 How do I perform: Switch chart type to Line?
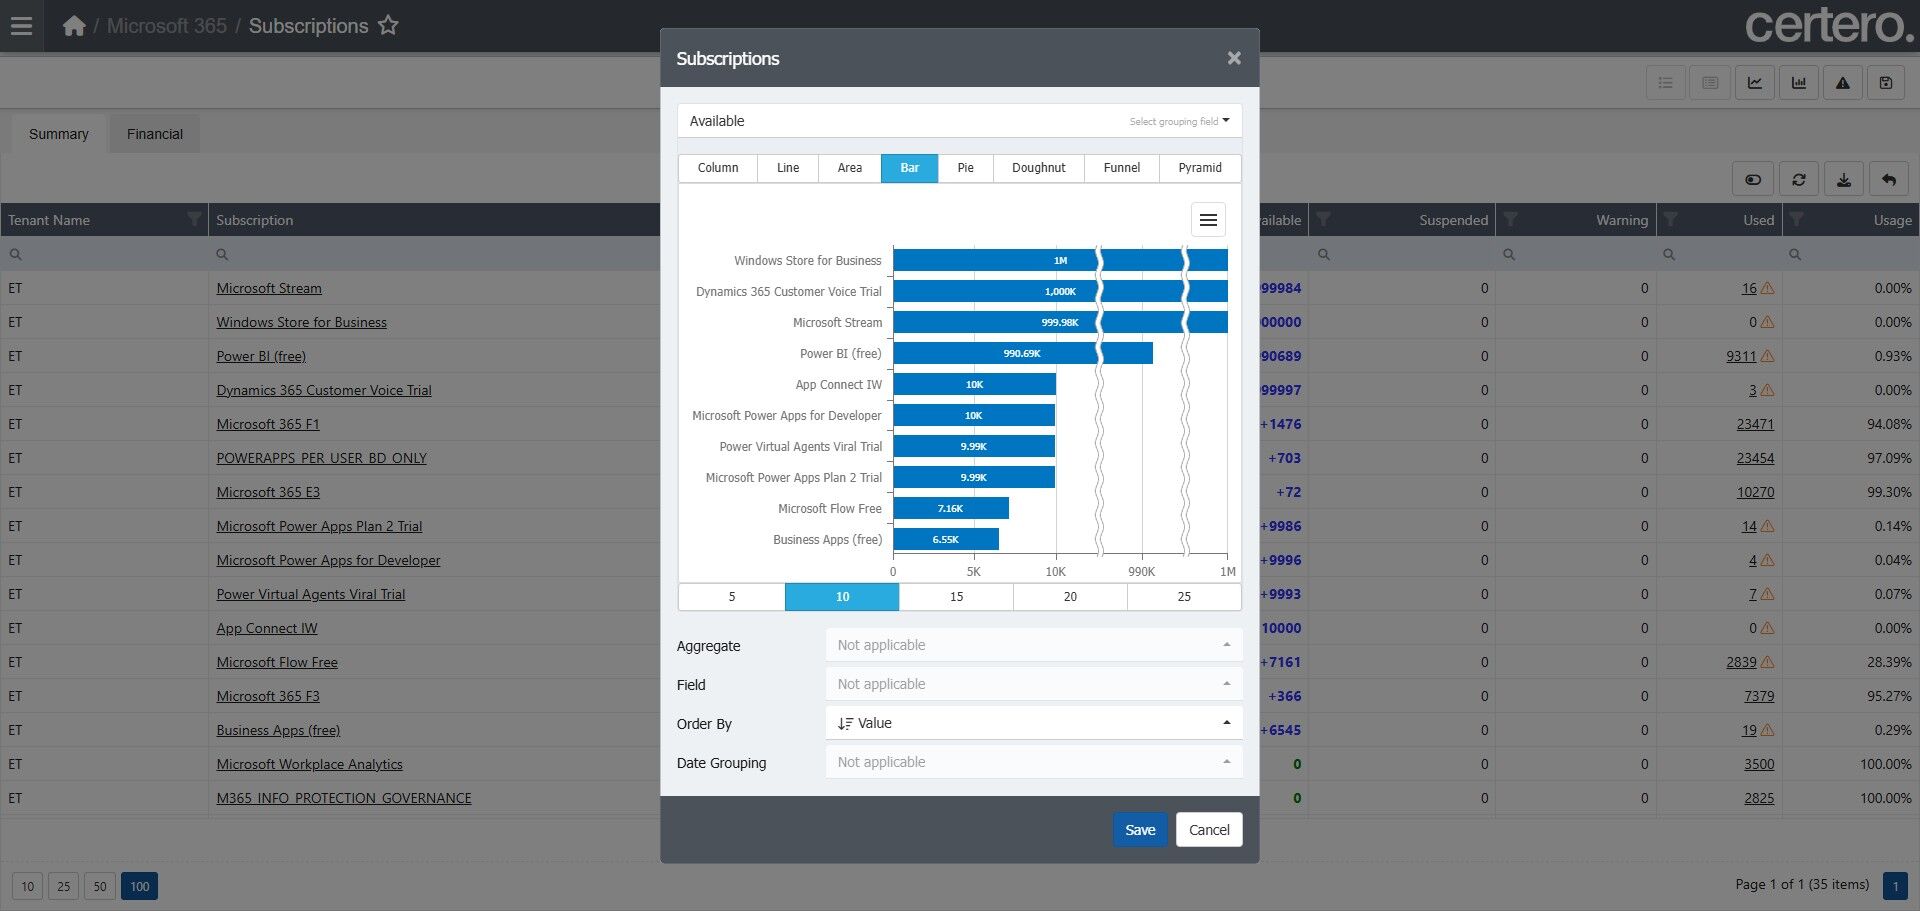pos(788,168)
